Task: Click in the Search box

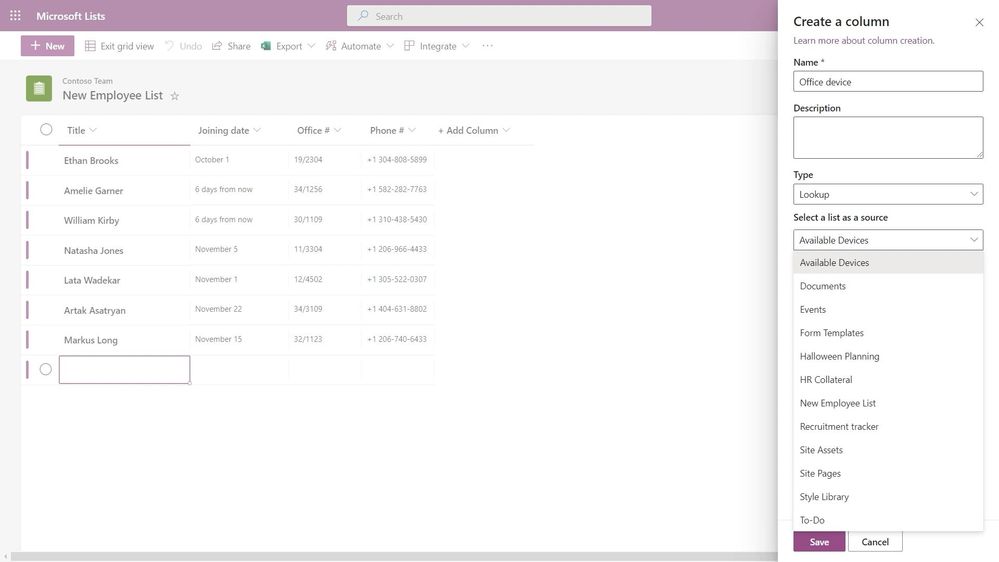Action: pos(499,16)
